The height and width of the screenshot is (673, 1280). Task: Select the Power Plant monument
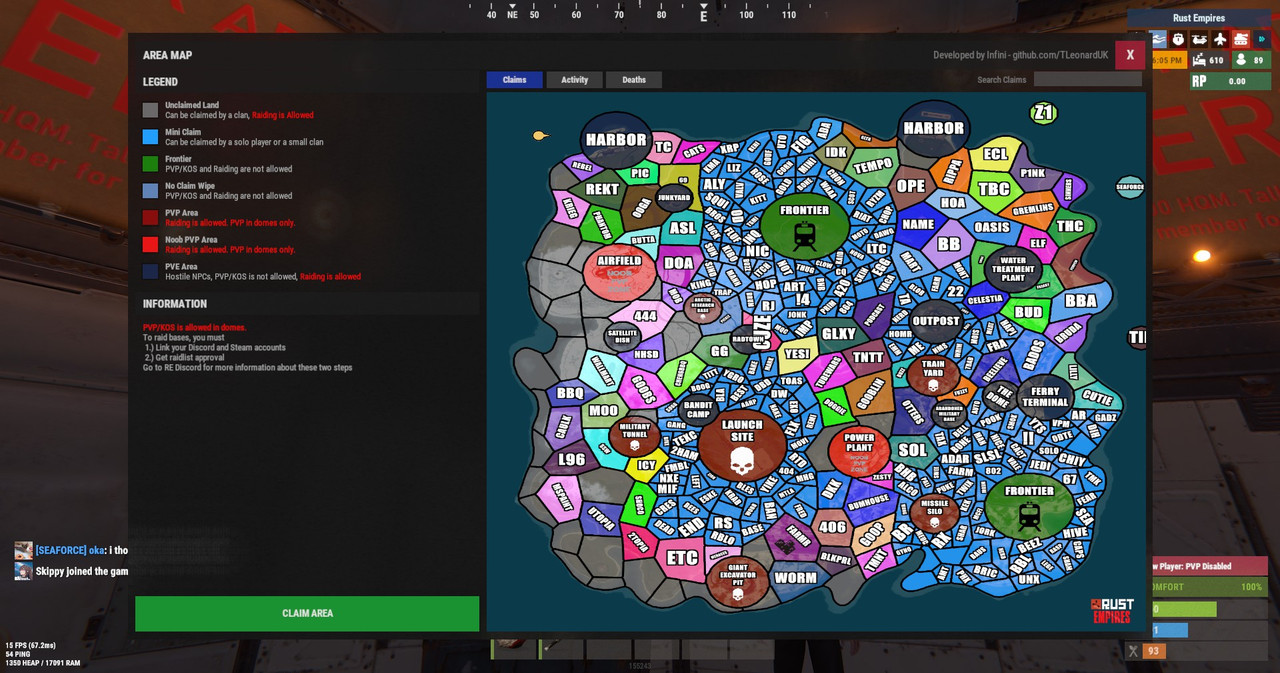coord(859,451)
